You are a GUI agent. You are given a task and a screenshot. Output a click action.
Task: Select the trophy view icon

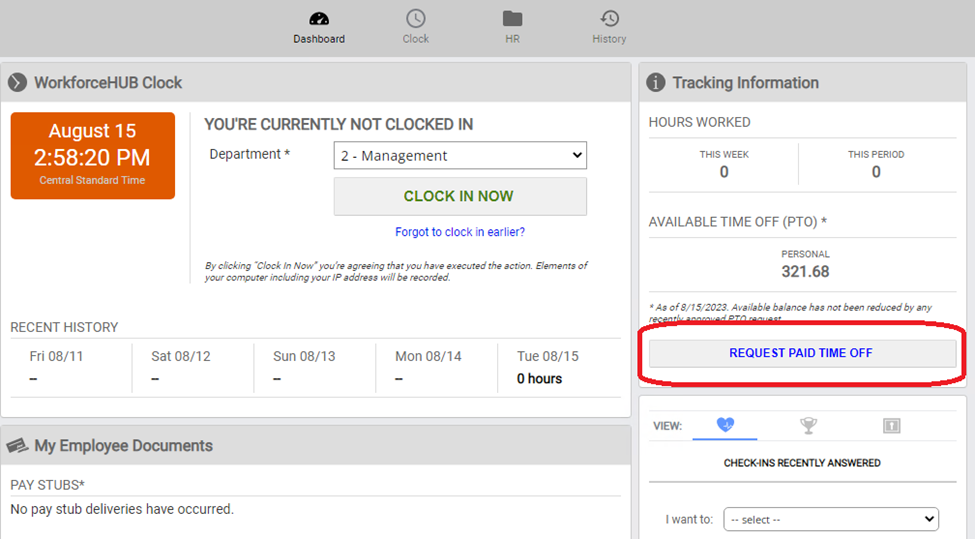(808, 425)
